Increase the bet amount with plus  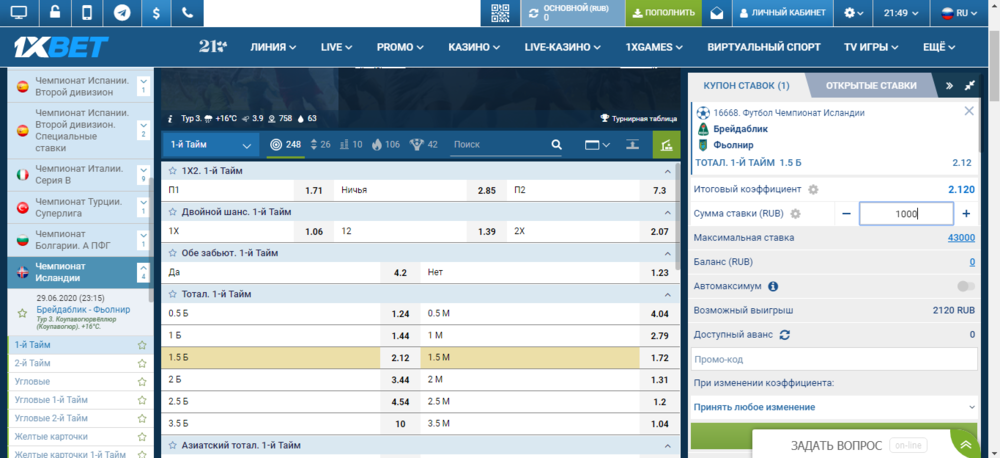[x=966, y=214]
